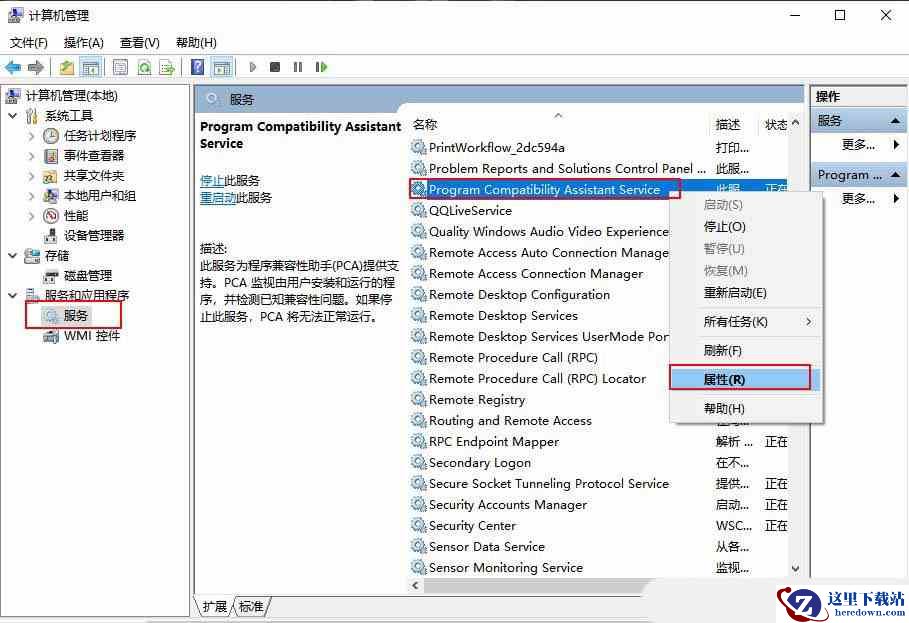This screenshot has height=623, width=909.
Task: Click the Stop Service toolbar icon
Action: pos(275,67)
